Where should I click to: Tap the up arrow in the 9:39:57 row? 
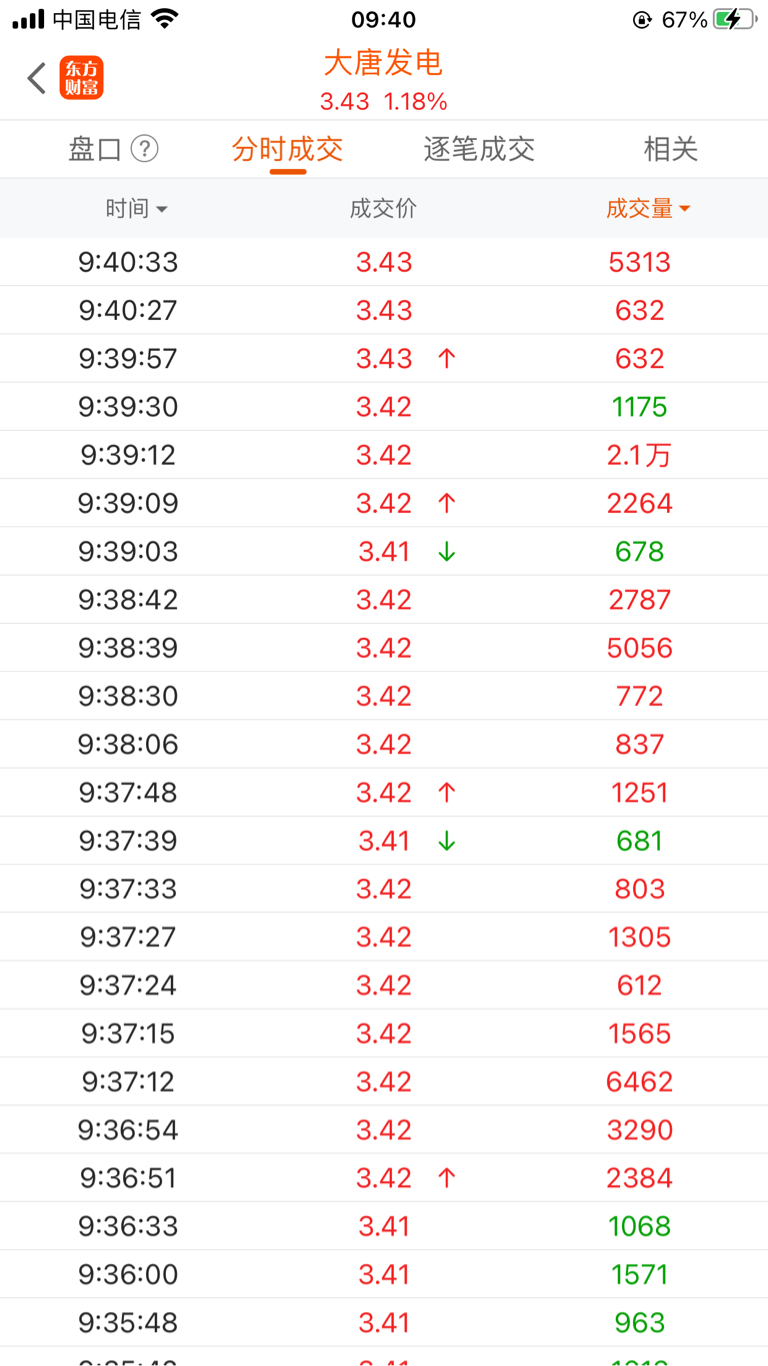click(x=447, y=358)
